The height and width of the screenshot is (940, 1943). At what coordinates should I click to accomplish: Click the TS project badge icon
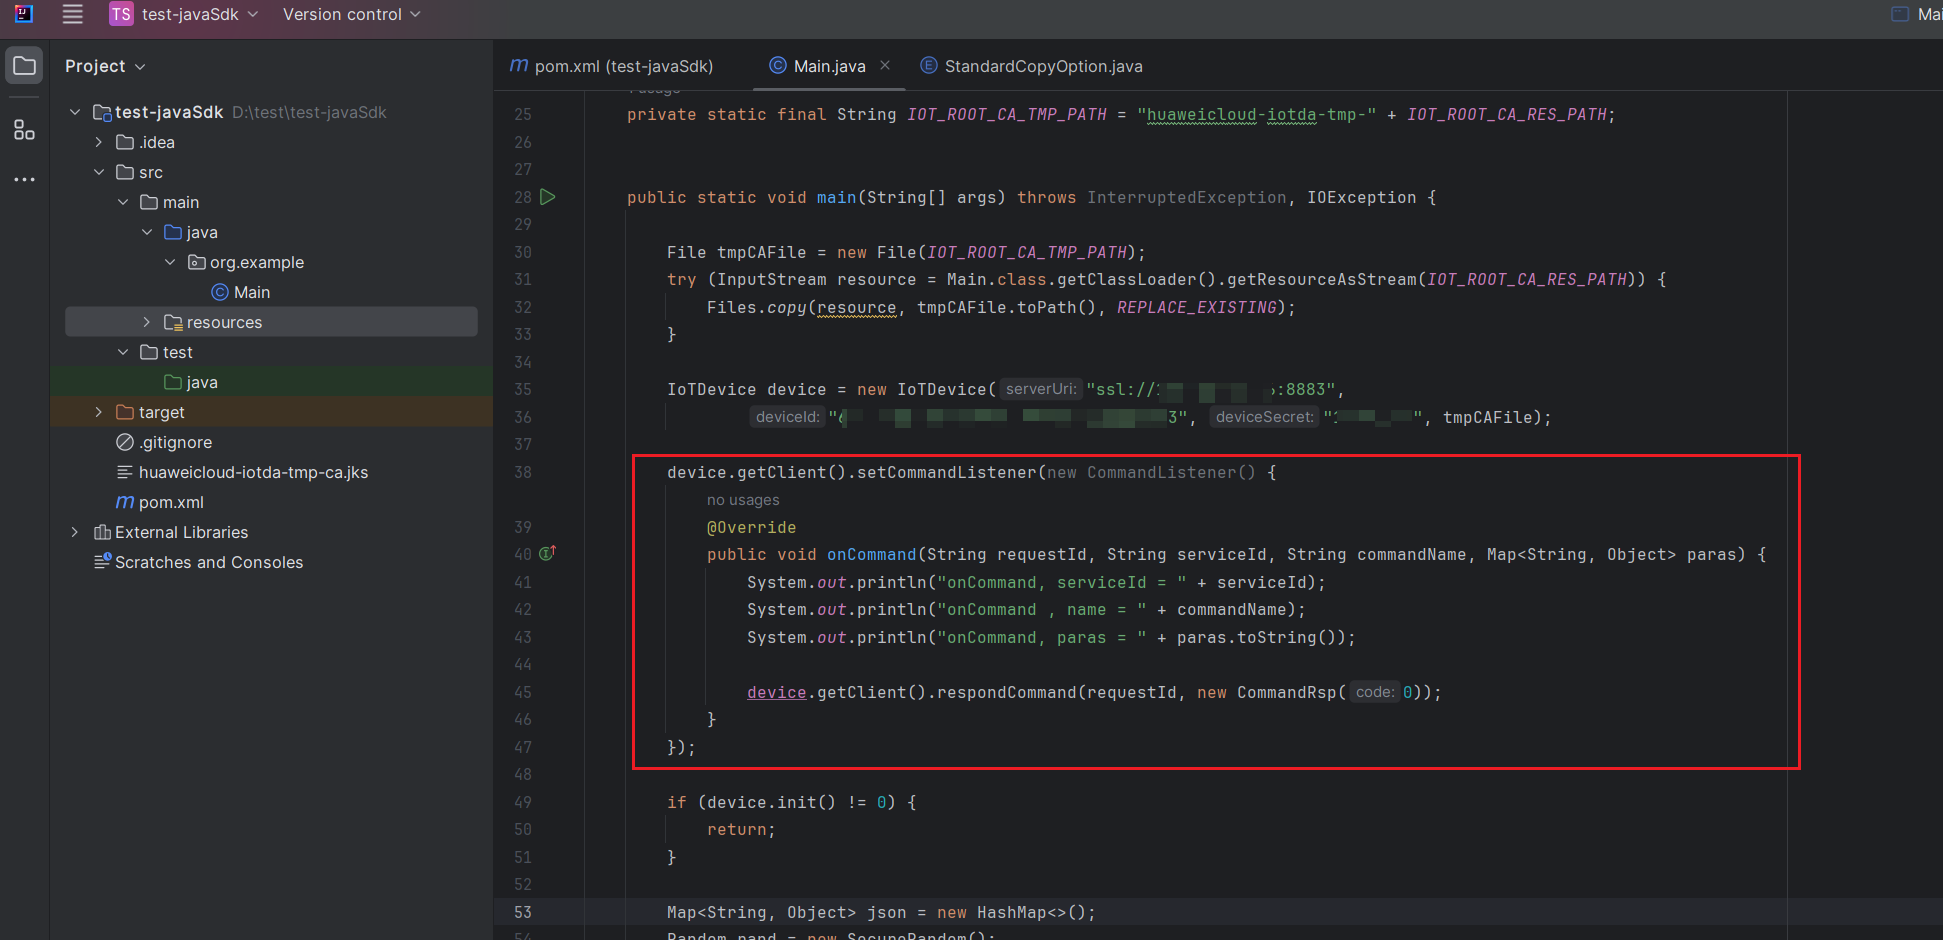point(121,14)
